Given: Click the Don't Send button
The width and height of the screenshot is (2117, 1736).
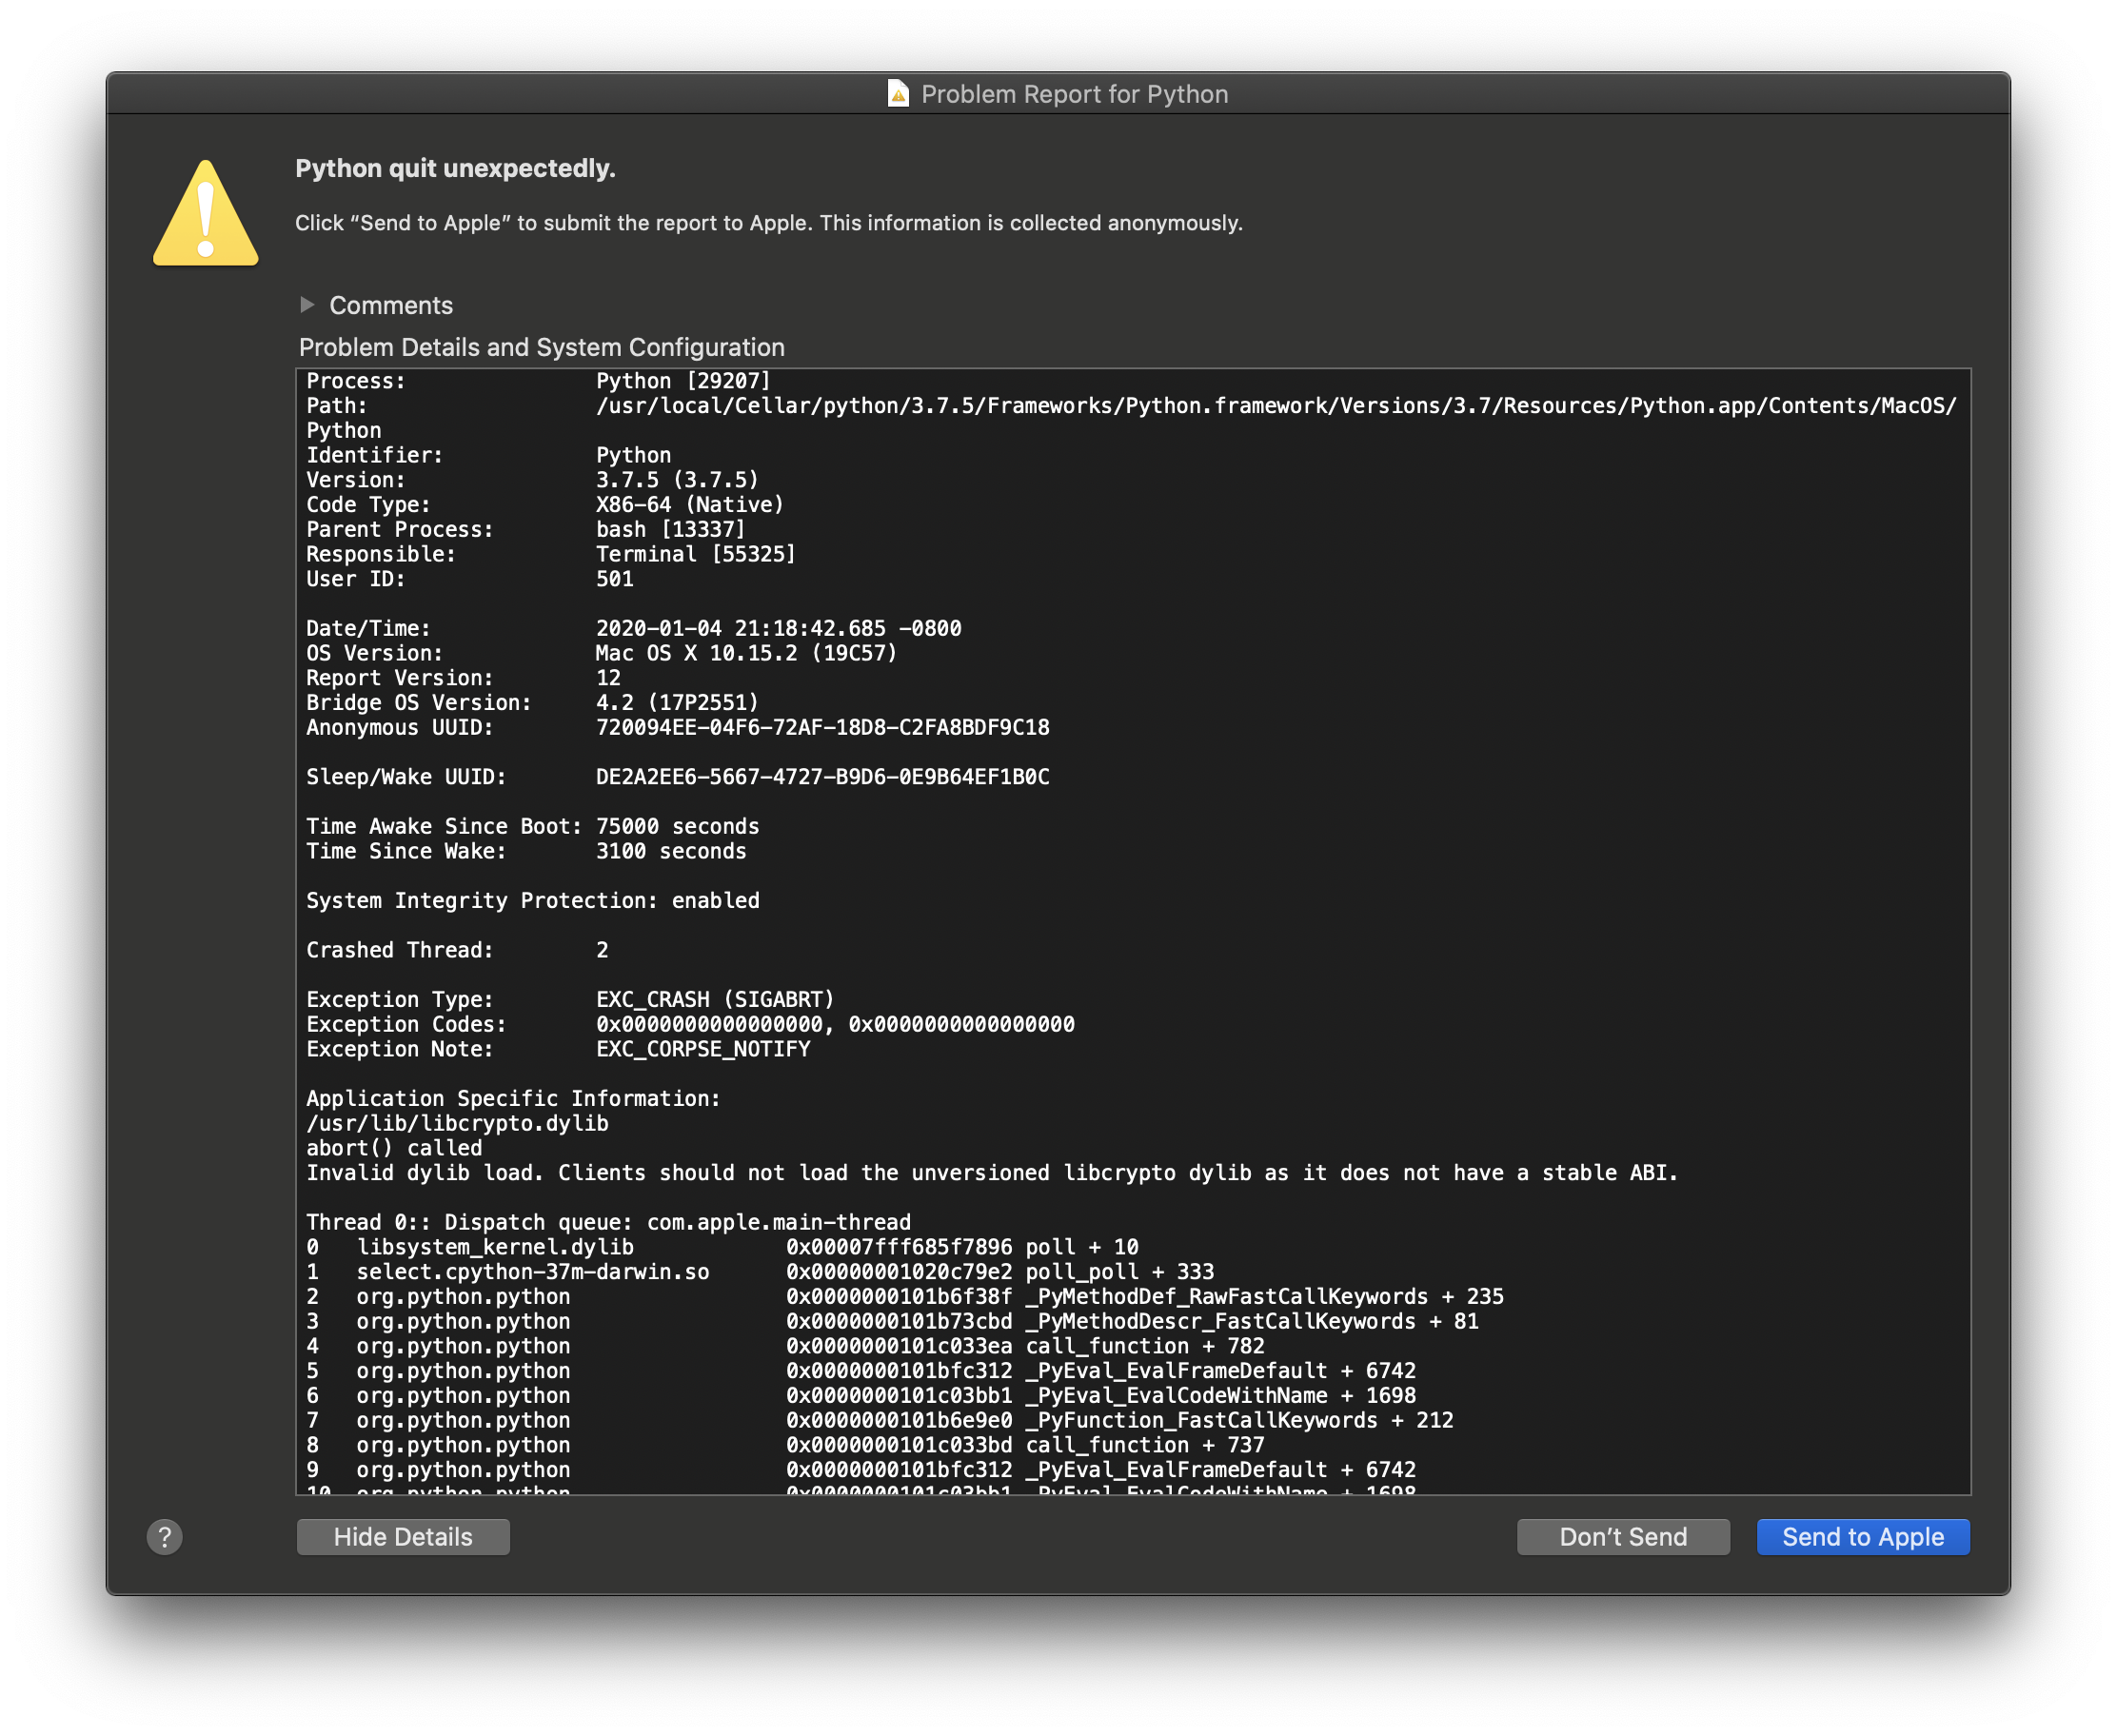Looking at the screenshot, I should click(1623, 1537).
